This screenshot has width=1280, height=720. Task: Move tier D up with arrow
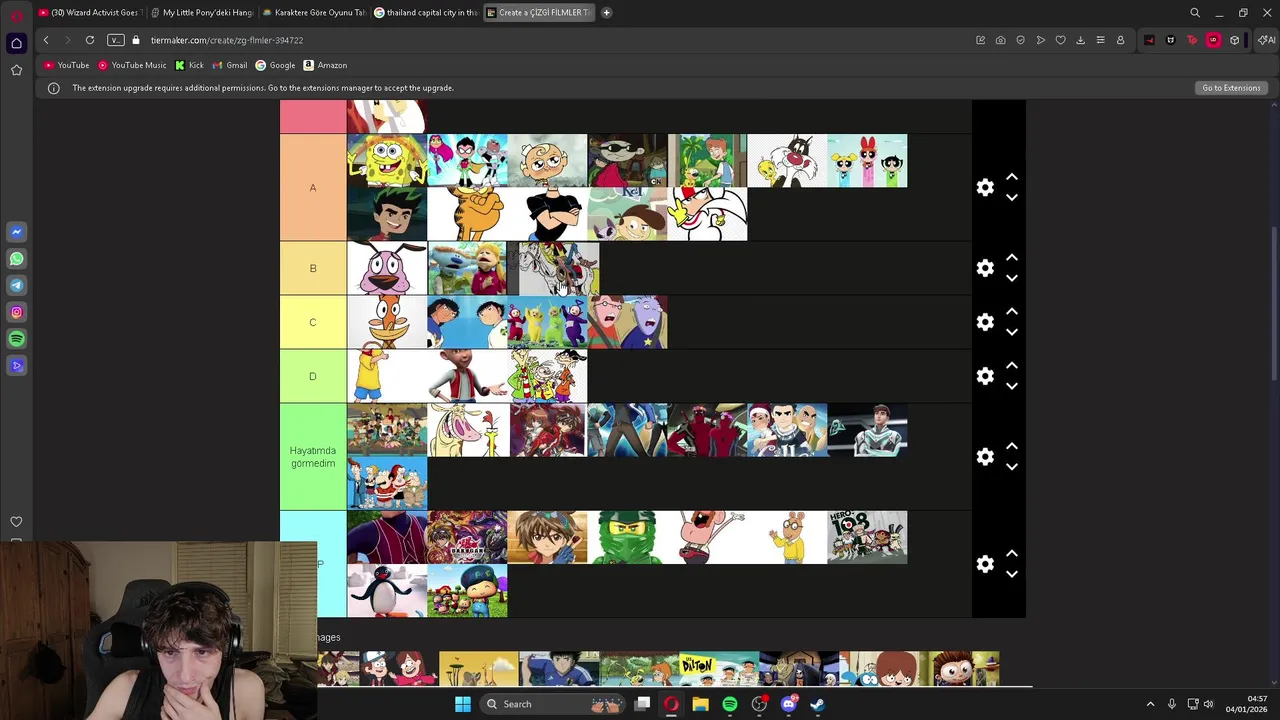(x=1011, y=366)
